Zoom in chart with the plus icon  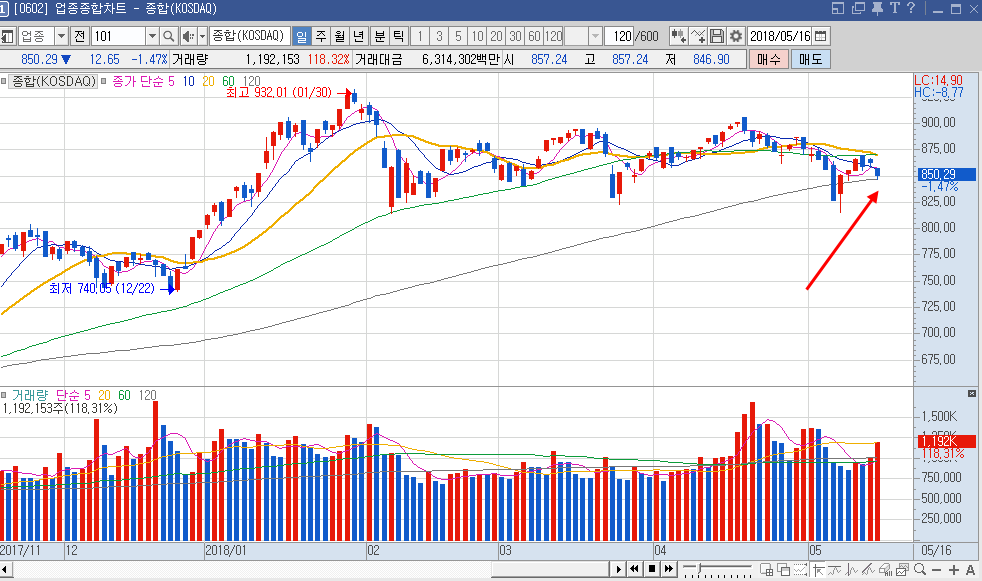[955, 569]
